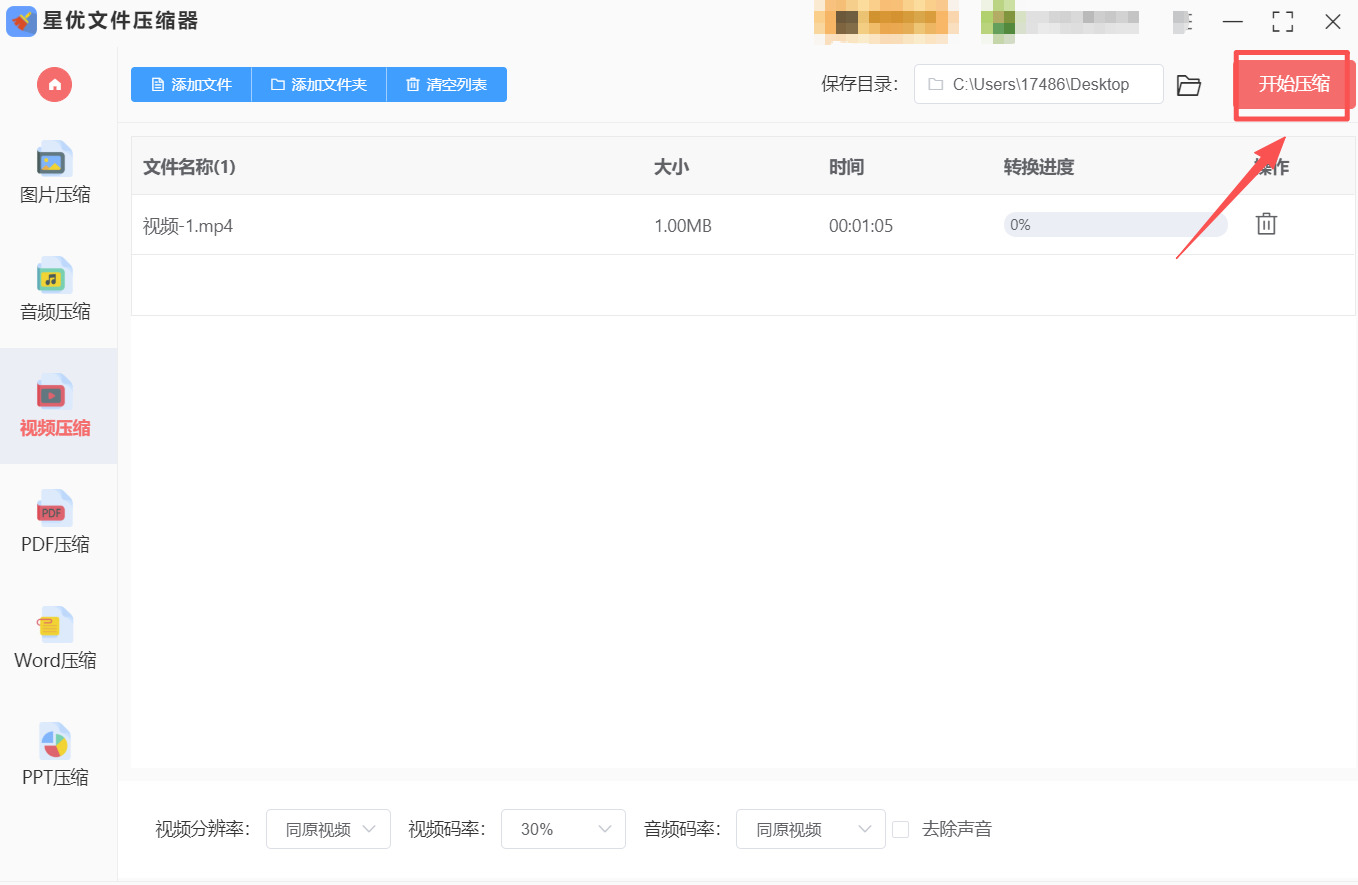
Task: Click the save directory path field
Action: click(x=1038, y=84)
